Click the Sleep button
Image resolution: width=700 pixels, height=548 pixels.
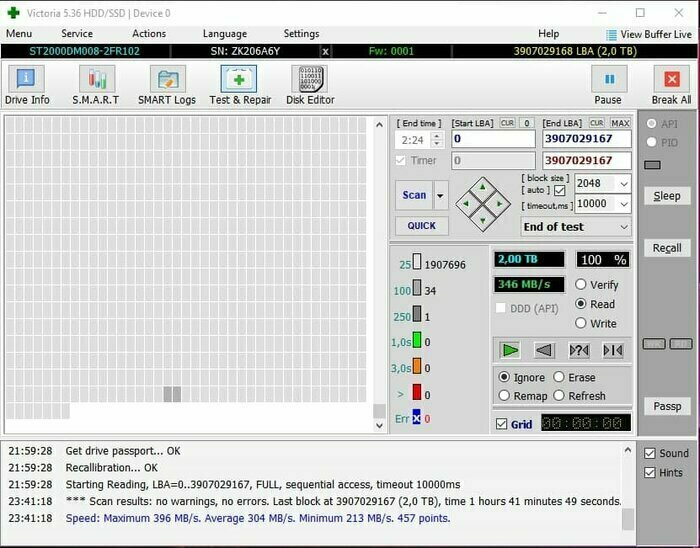coord(667,196)
